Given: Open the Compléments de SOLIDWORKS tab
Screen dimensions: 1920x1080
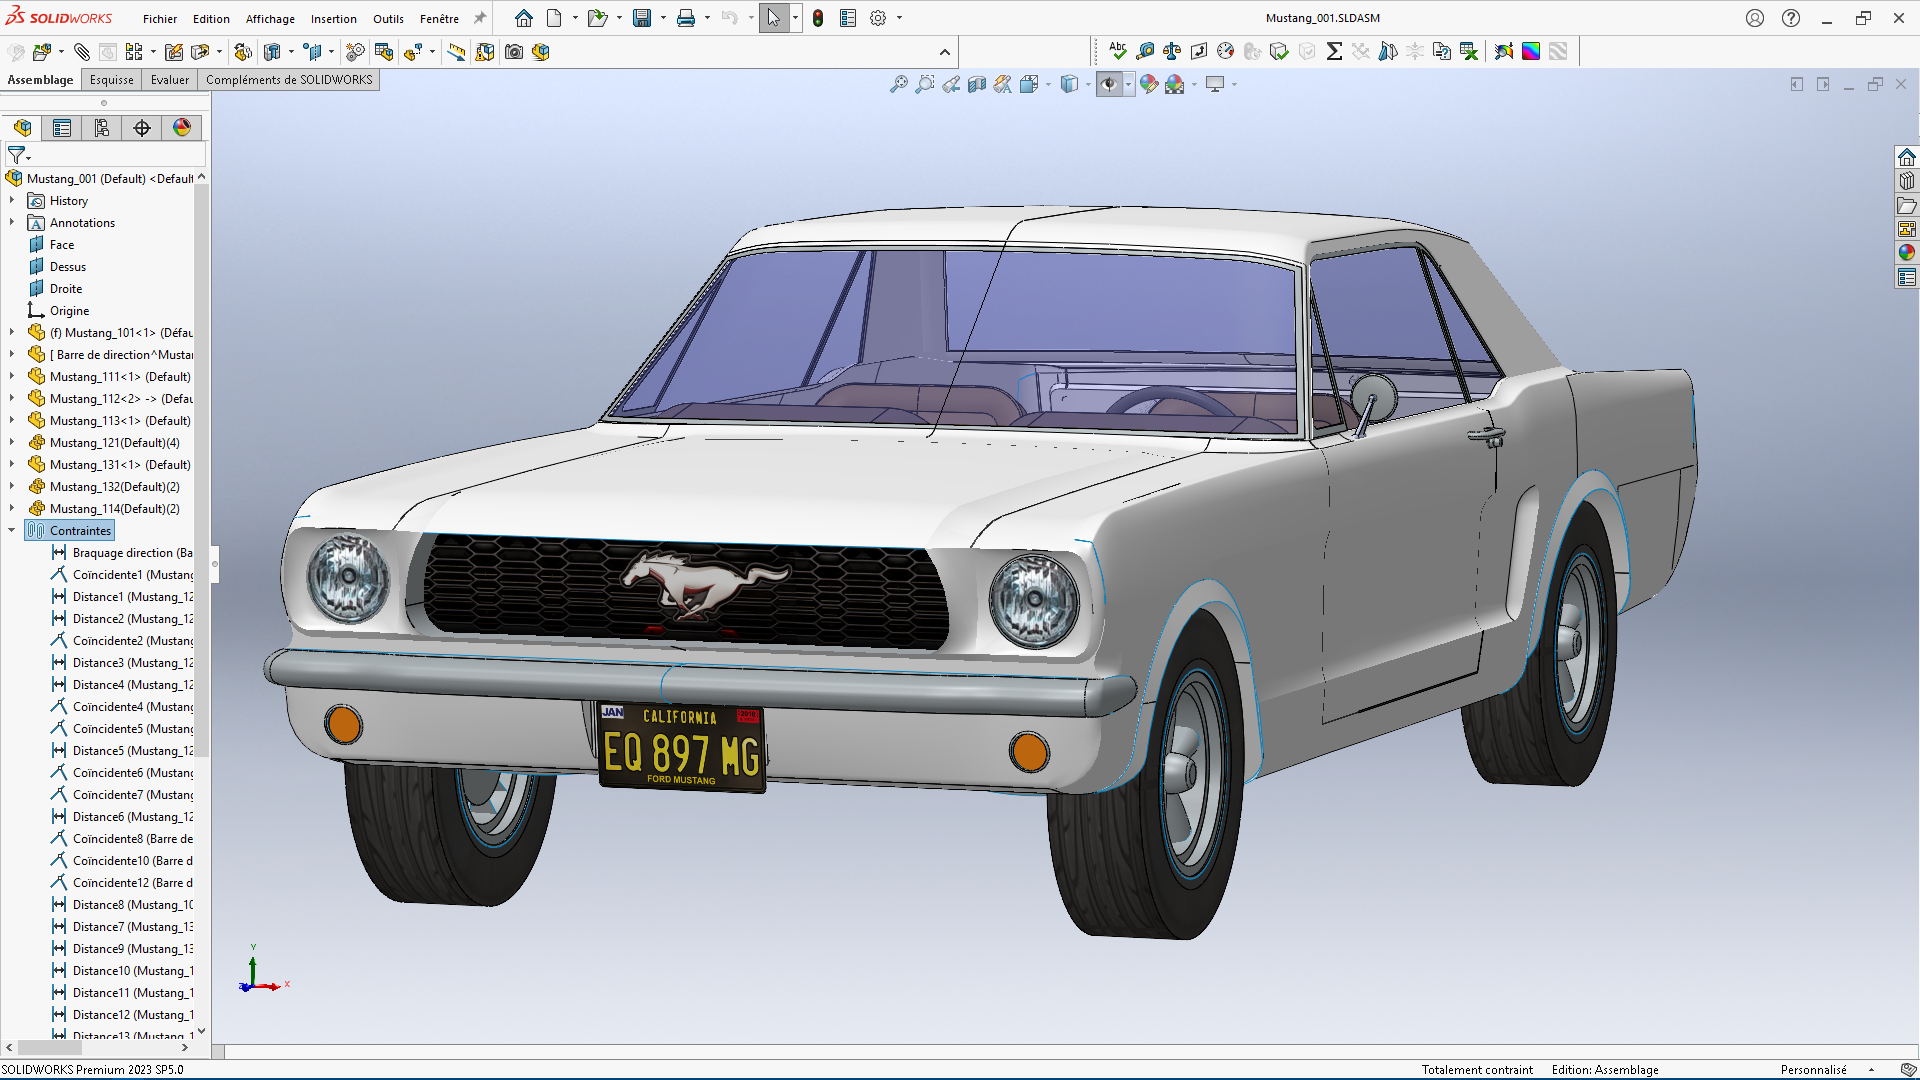Looking at the screenshot, I should (289, 80).
